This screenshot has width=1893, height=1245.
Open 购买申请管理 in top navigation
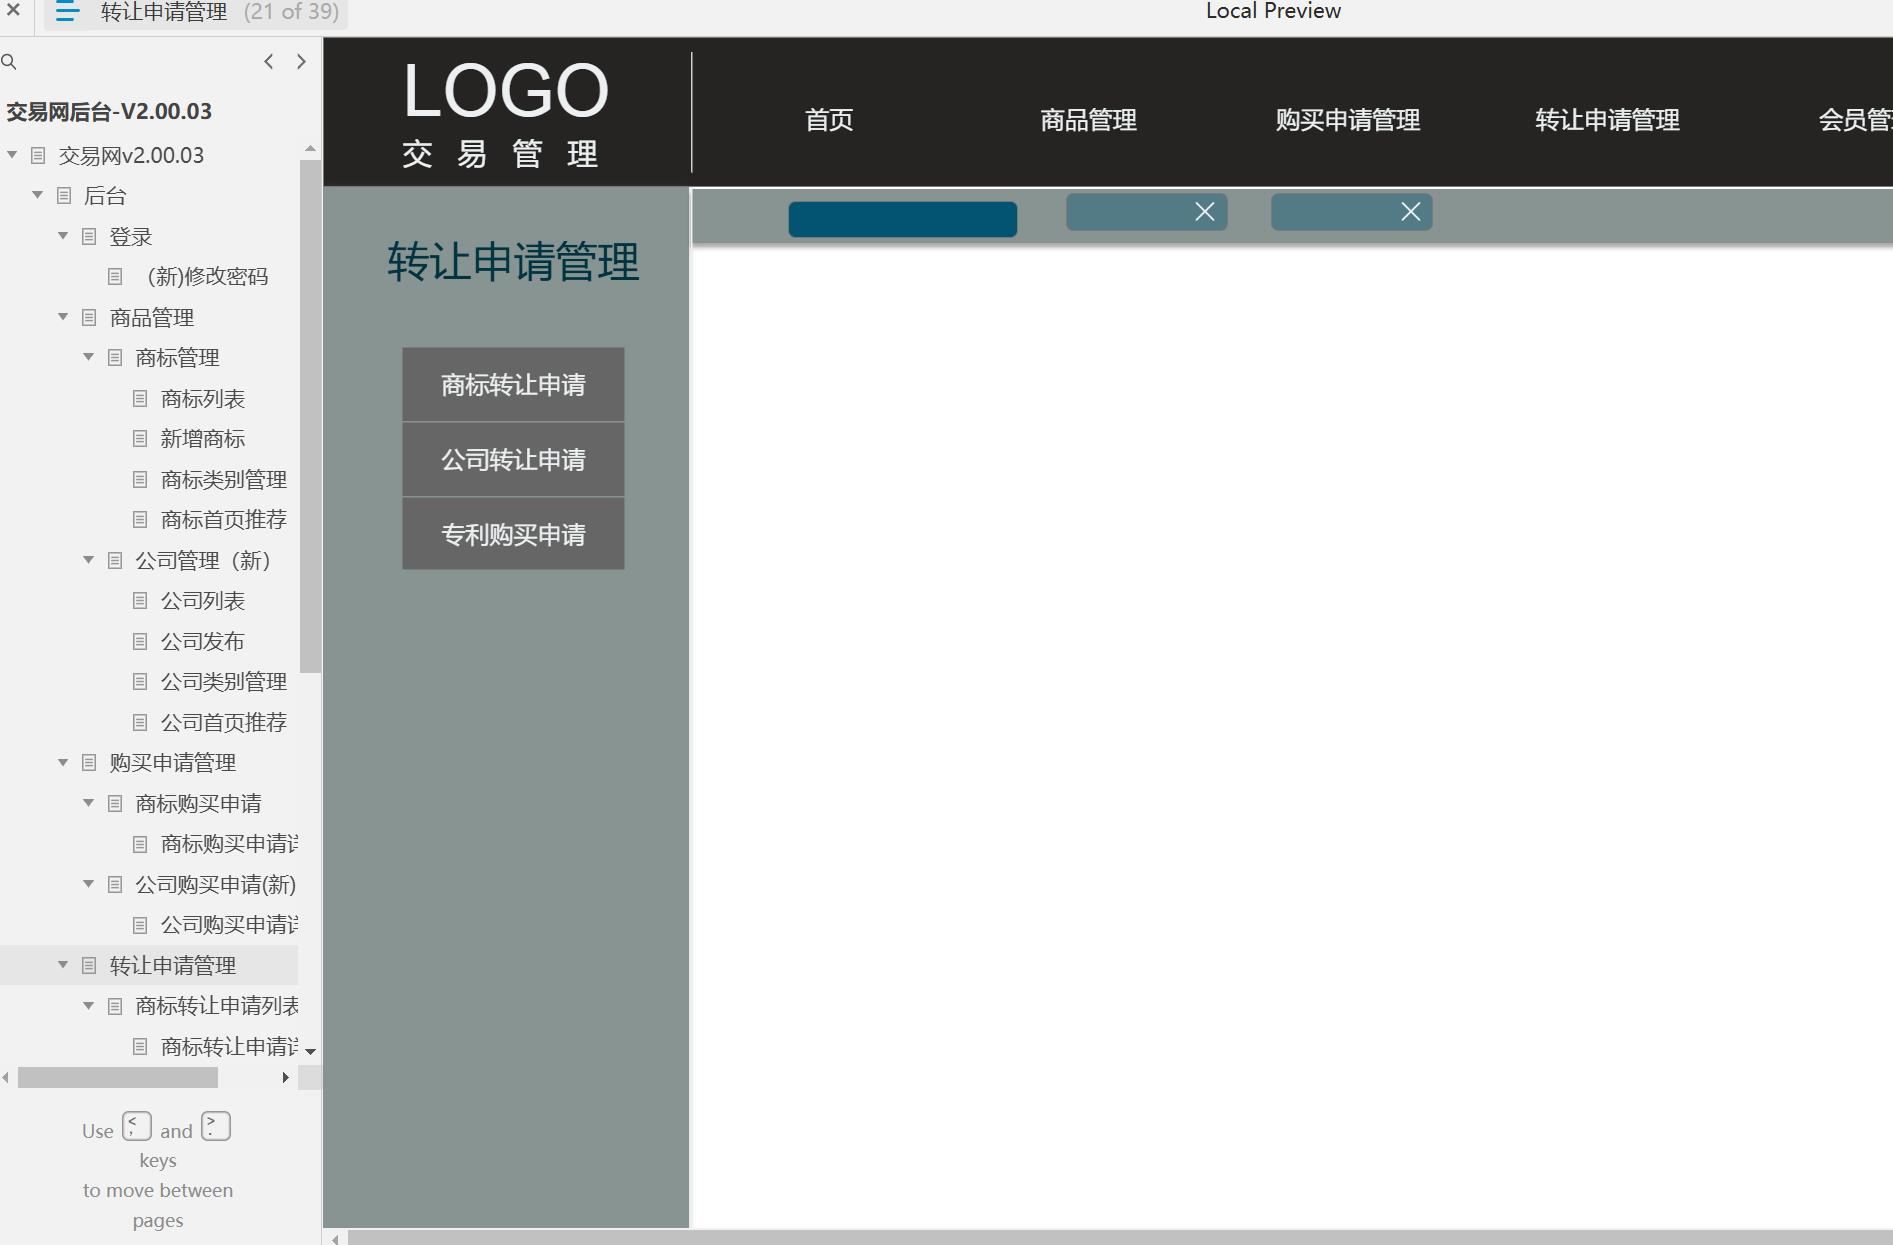click(x=1347, y=120)
